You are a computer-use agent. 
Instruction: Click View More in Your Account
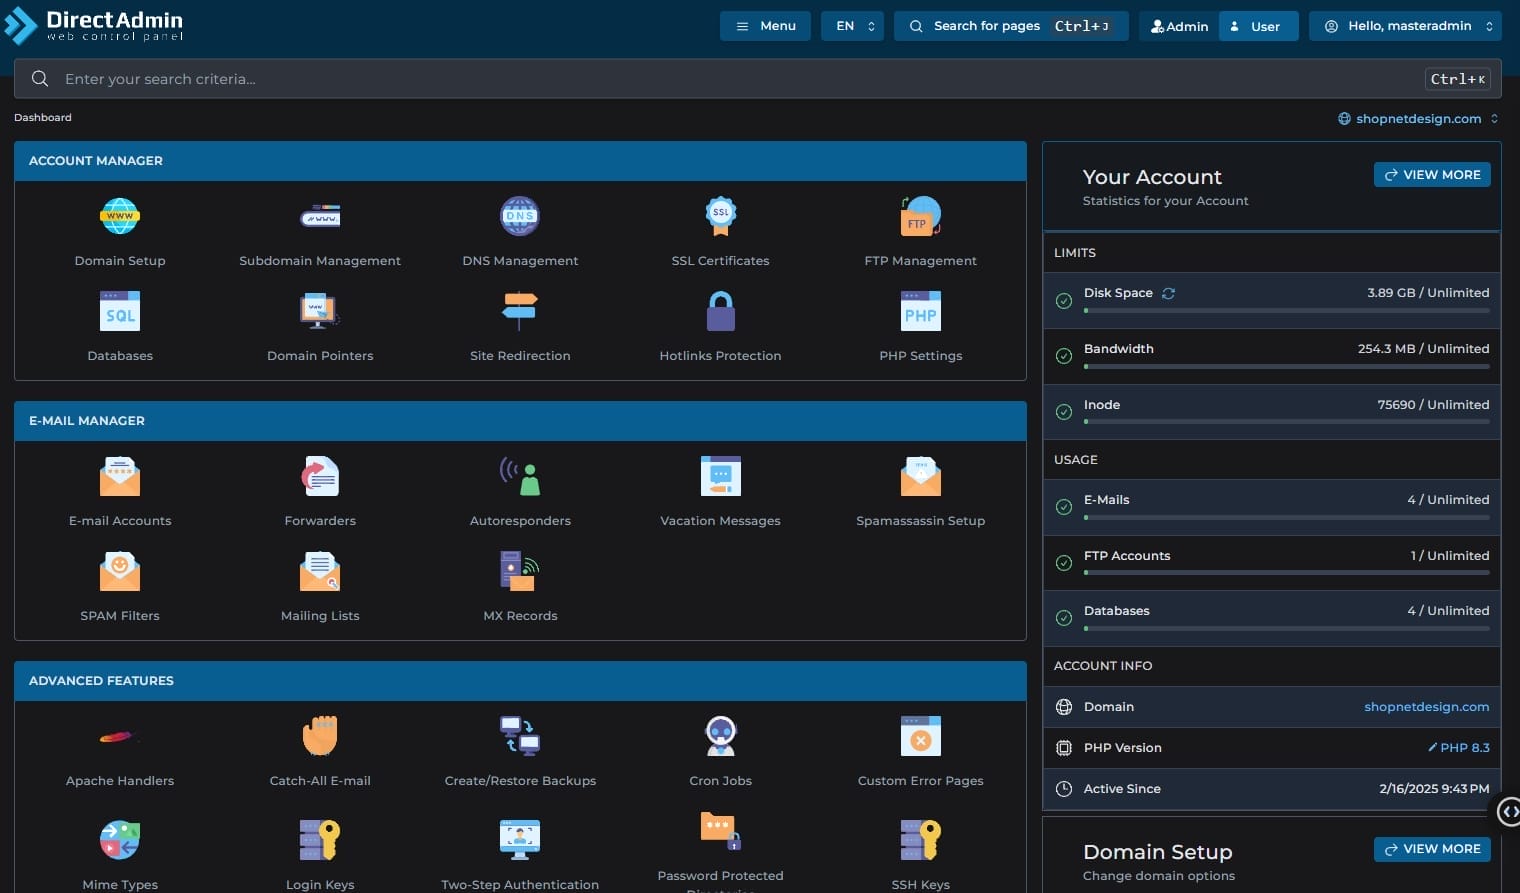click(1431, 175)
